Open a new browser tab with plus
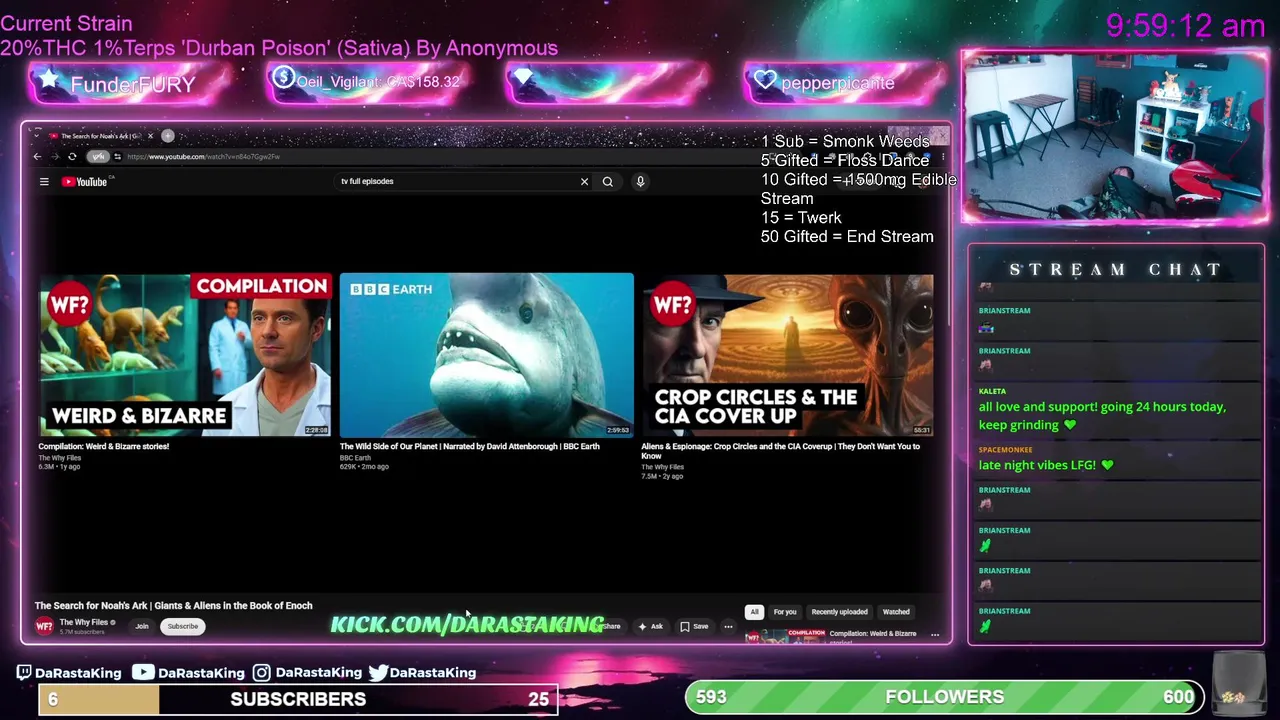 pyautogui.click(x=168, y=136)
